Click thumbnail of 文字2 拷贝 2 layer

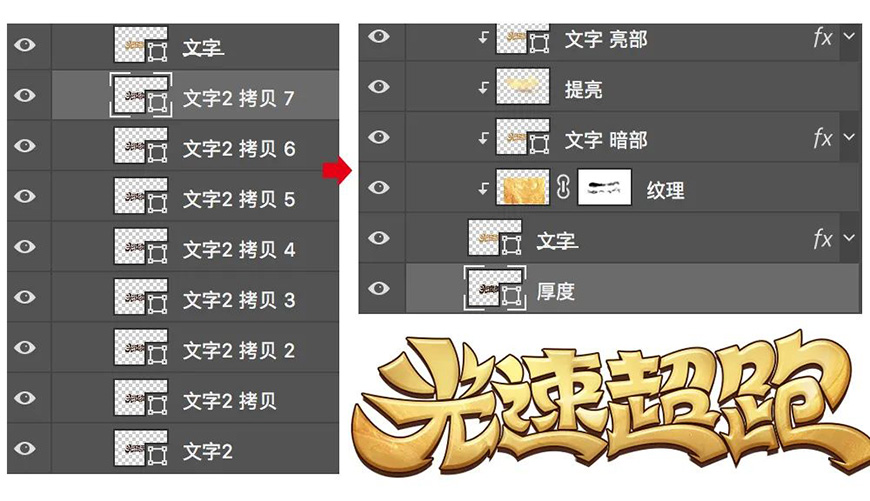(x=141, y=347)
